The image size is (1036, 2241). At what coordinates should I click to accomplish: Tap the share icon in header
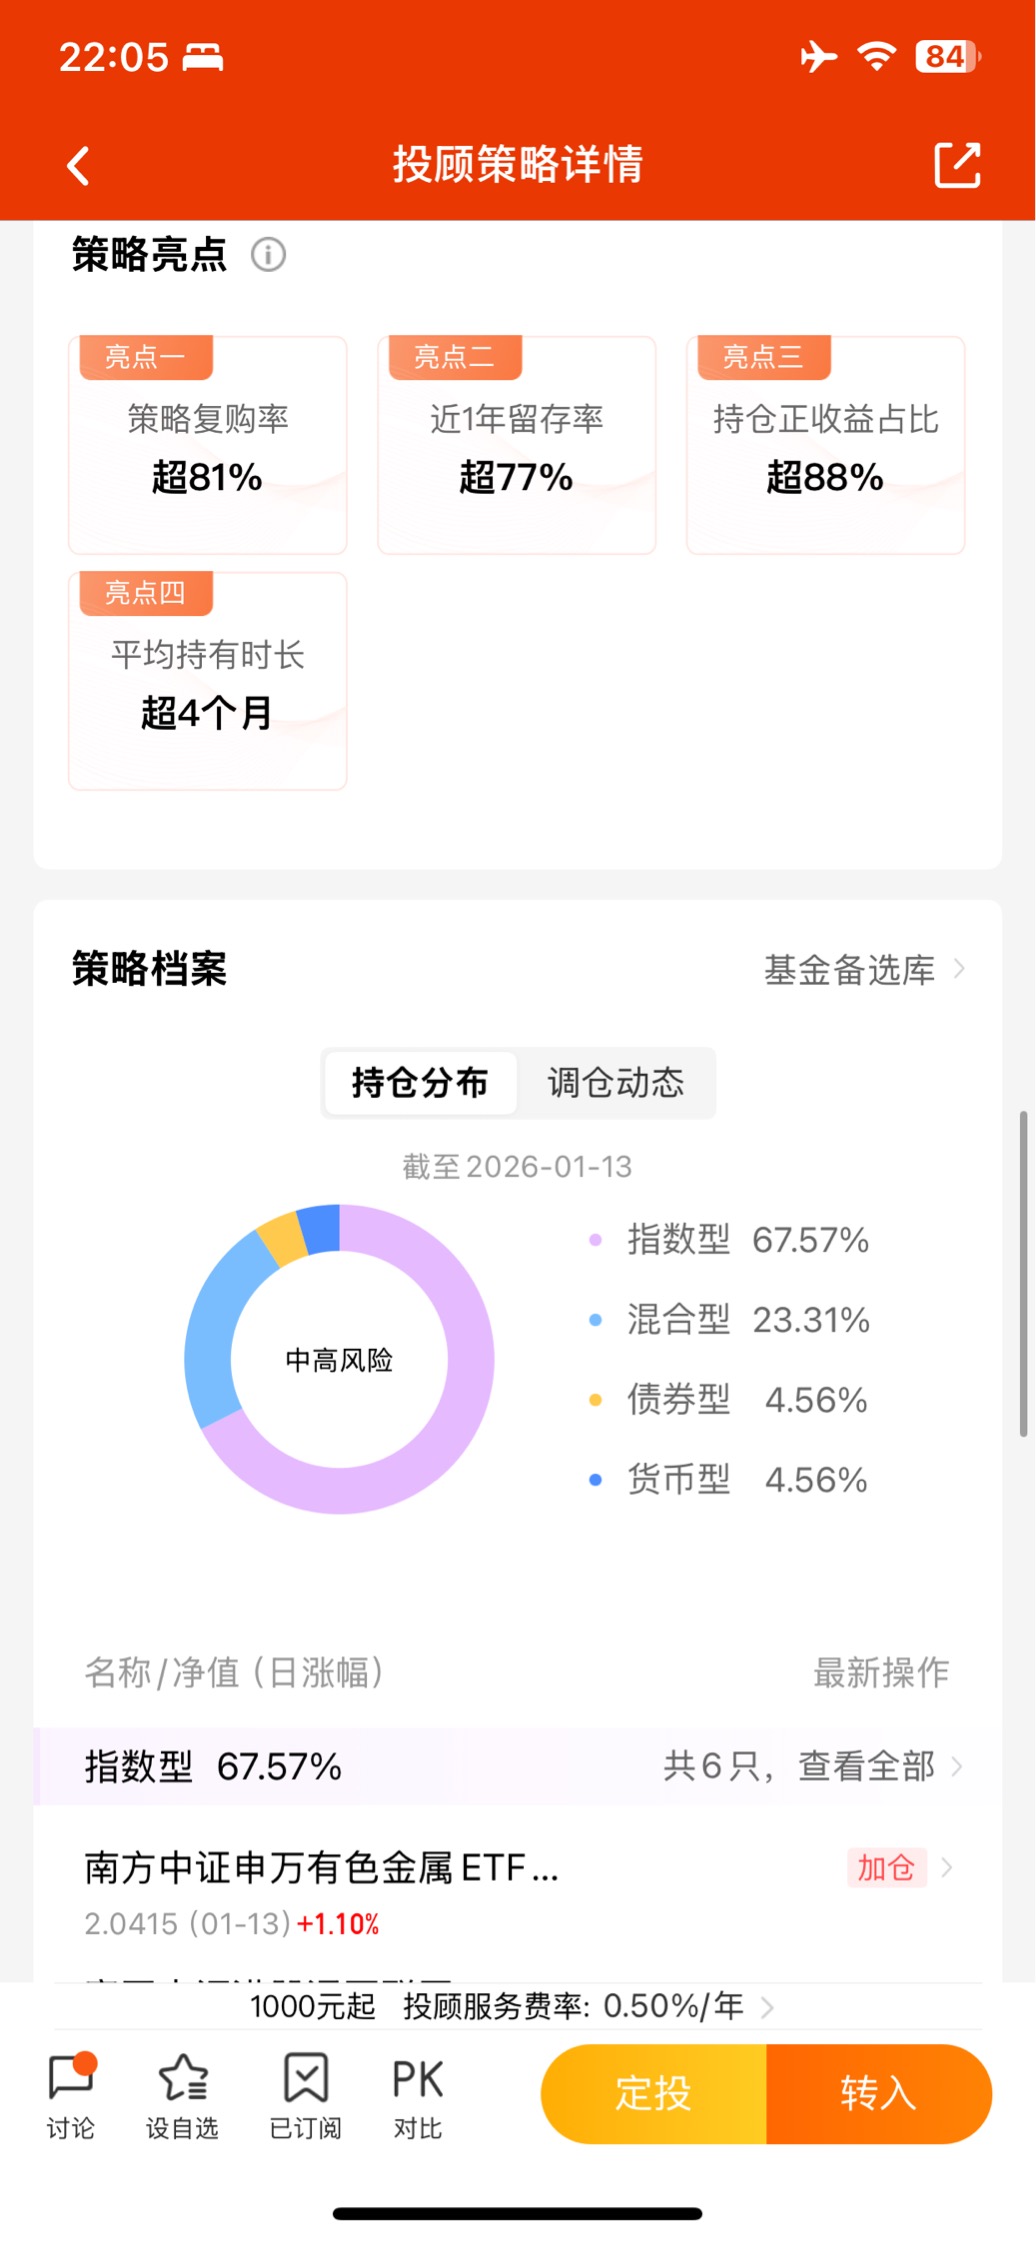956,165
